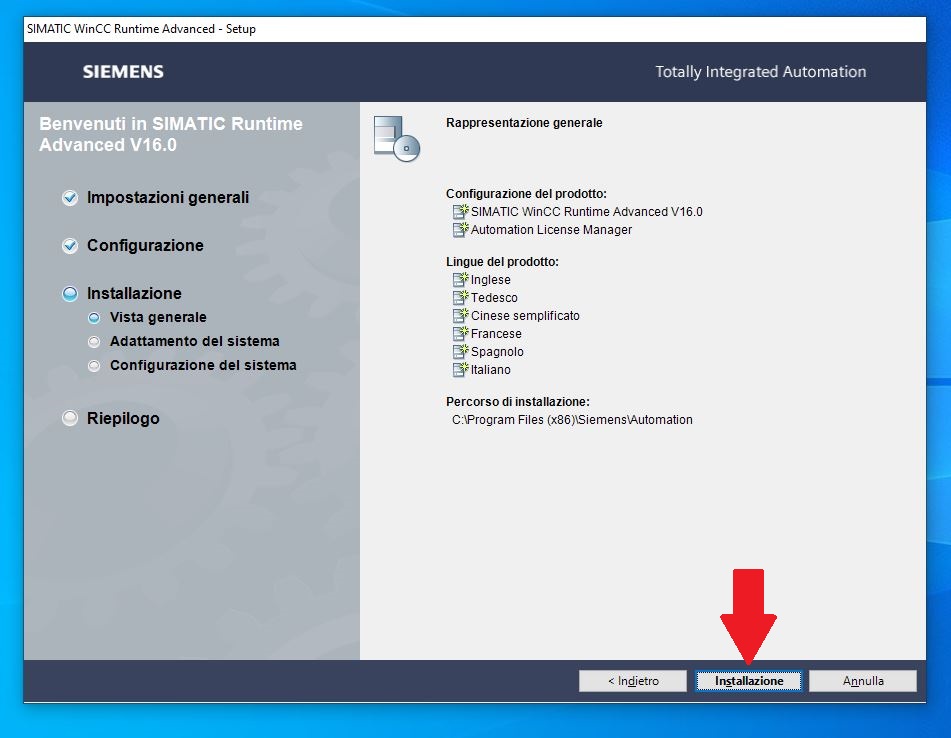
Task: Click the Tedesco language entry
Action: [494, 298]
